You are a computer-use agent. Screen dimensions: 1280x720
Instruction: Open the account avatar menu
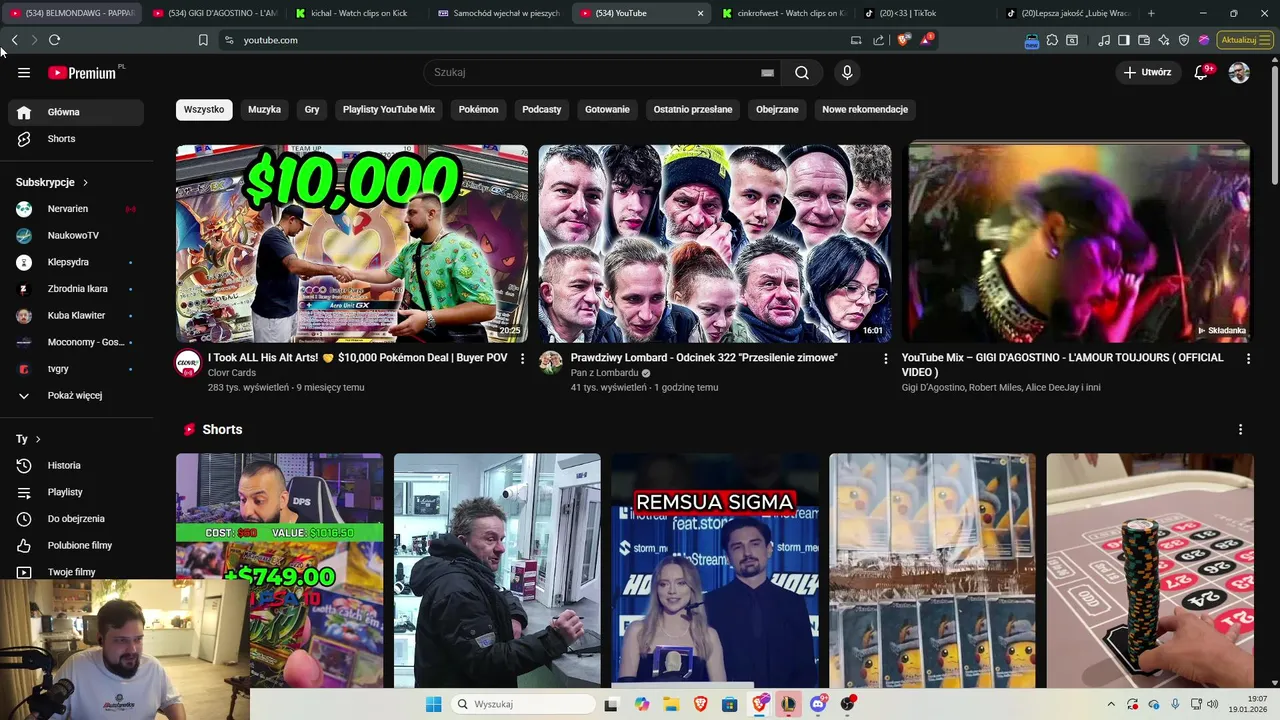coord(1239,72)
